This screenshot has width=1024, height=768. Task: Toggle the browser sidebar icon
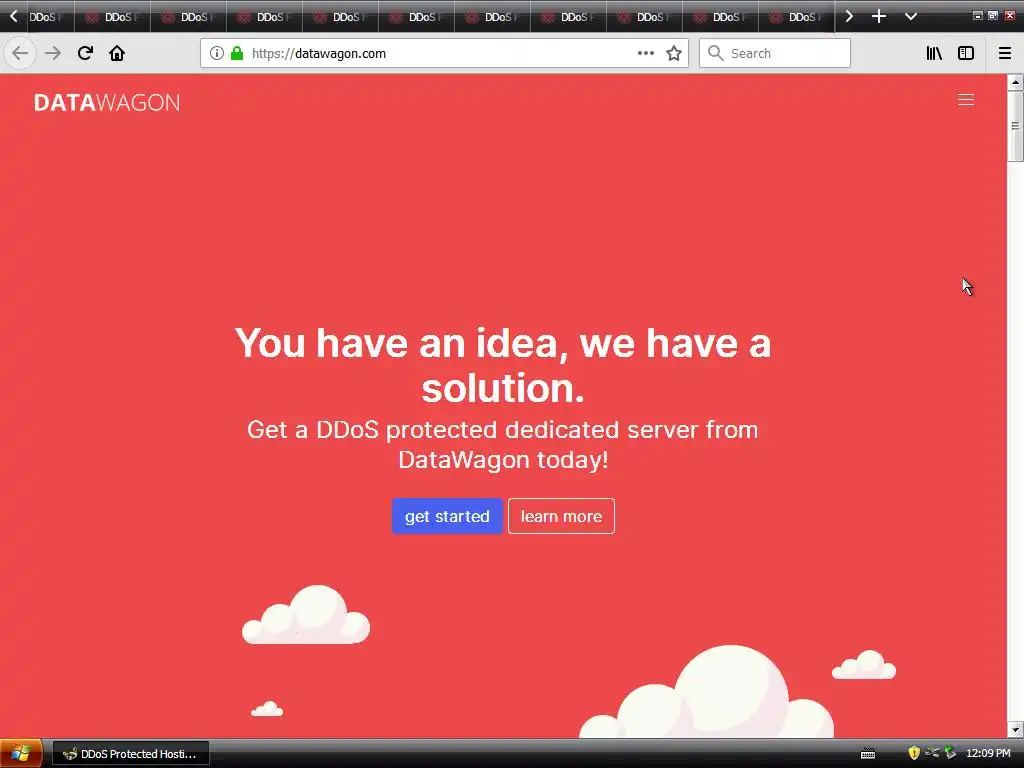point(966,53)
